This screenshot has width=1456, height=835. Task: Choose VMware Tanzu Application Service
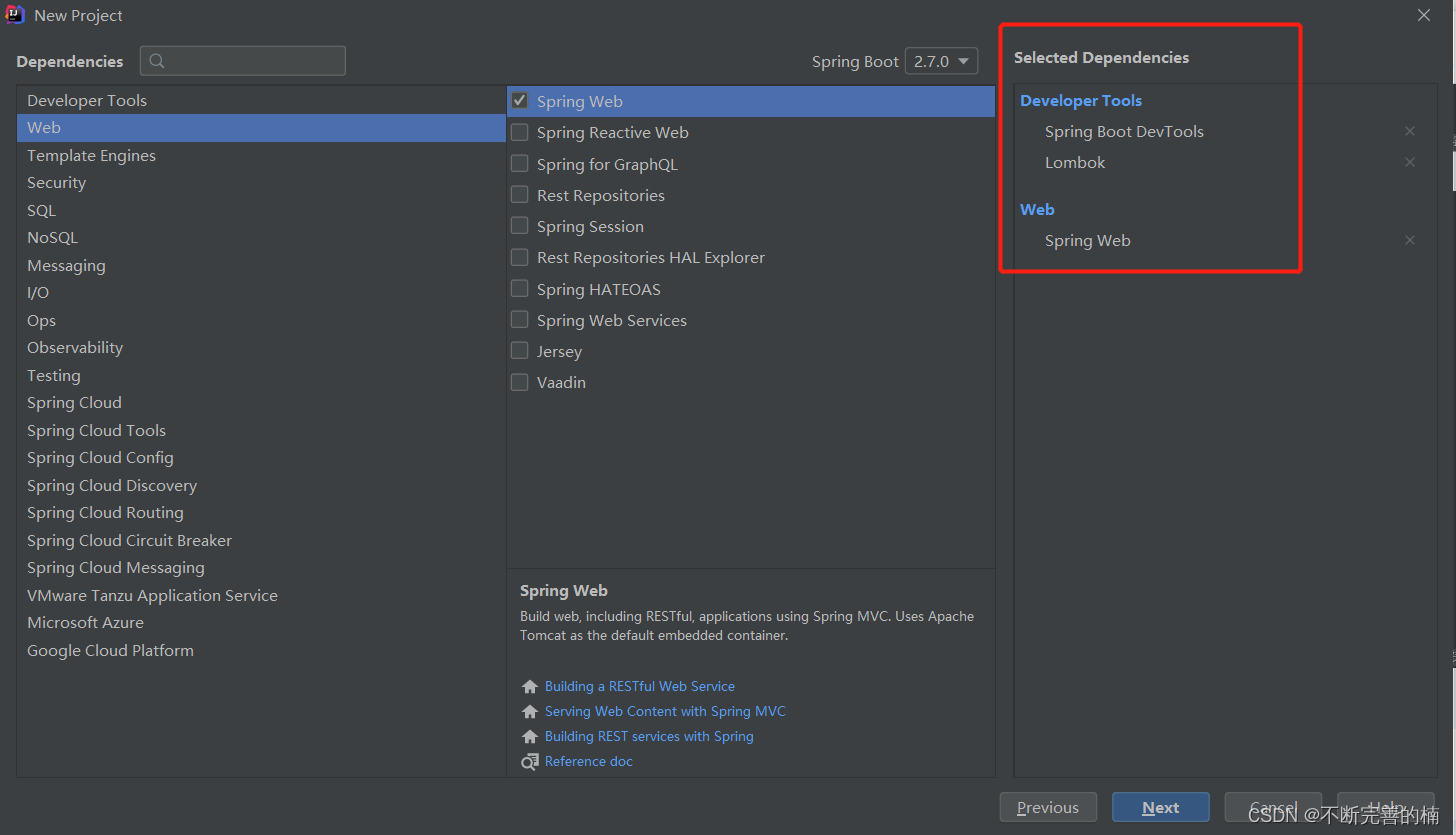[261, 595]
